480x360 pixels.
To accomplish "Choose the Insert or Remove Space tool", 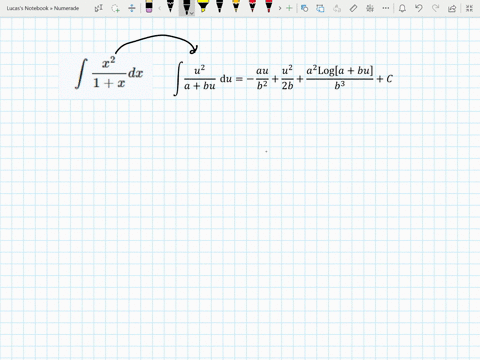I will point(132,8).
